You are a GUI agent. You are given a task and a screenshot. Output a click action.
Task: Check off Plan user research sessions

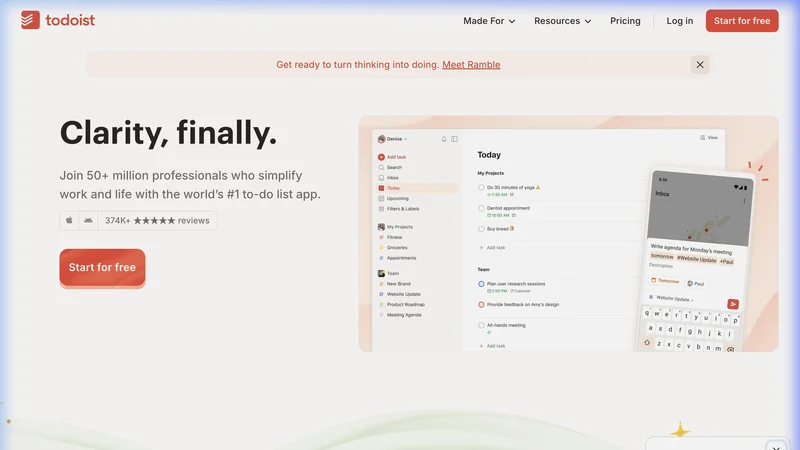[481, 284]
